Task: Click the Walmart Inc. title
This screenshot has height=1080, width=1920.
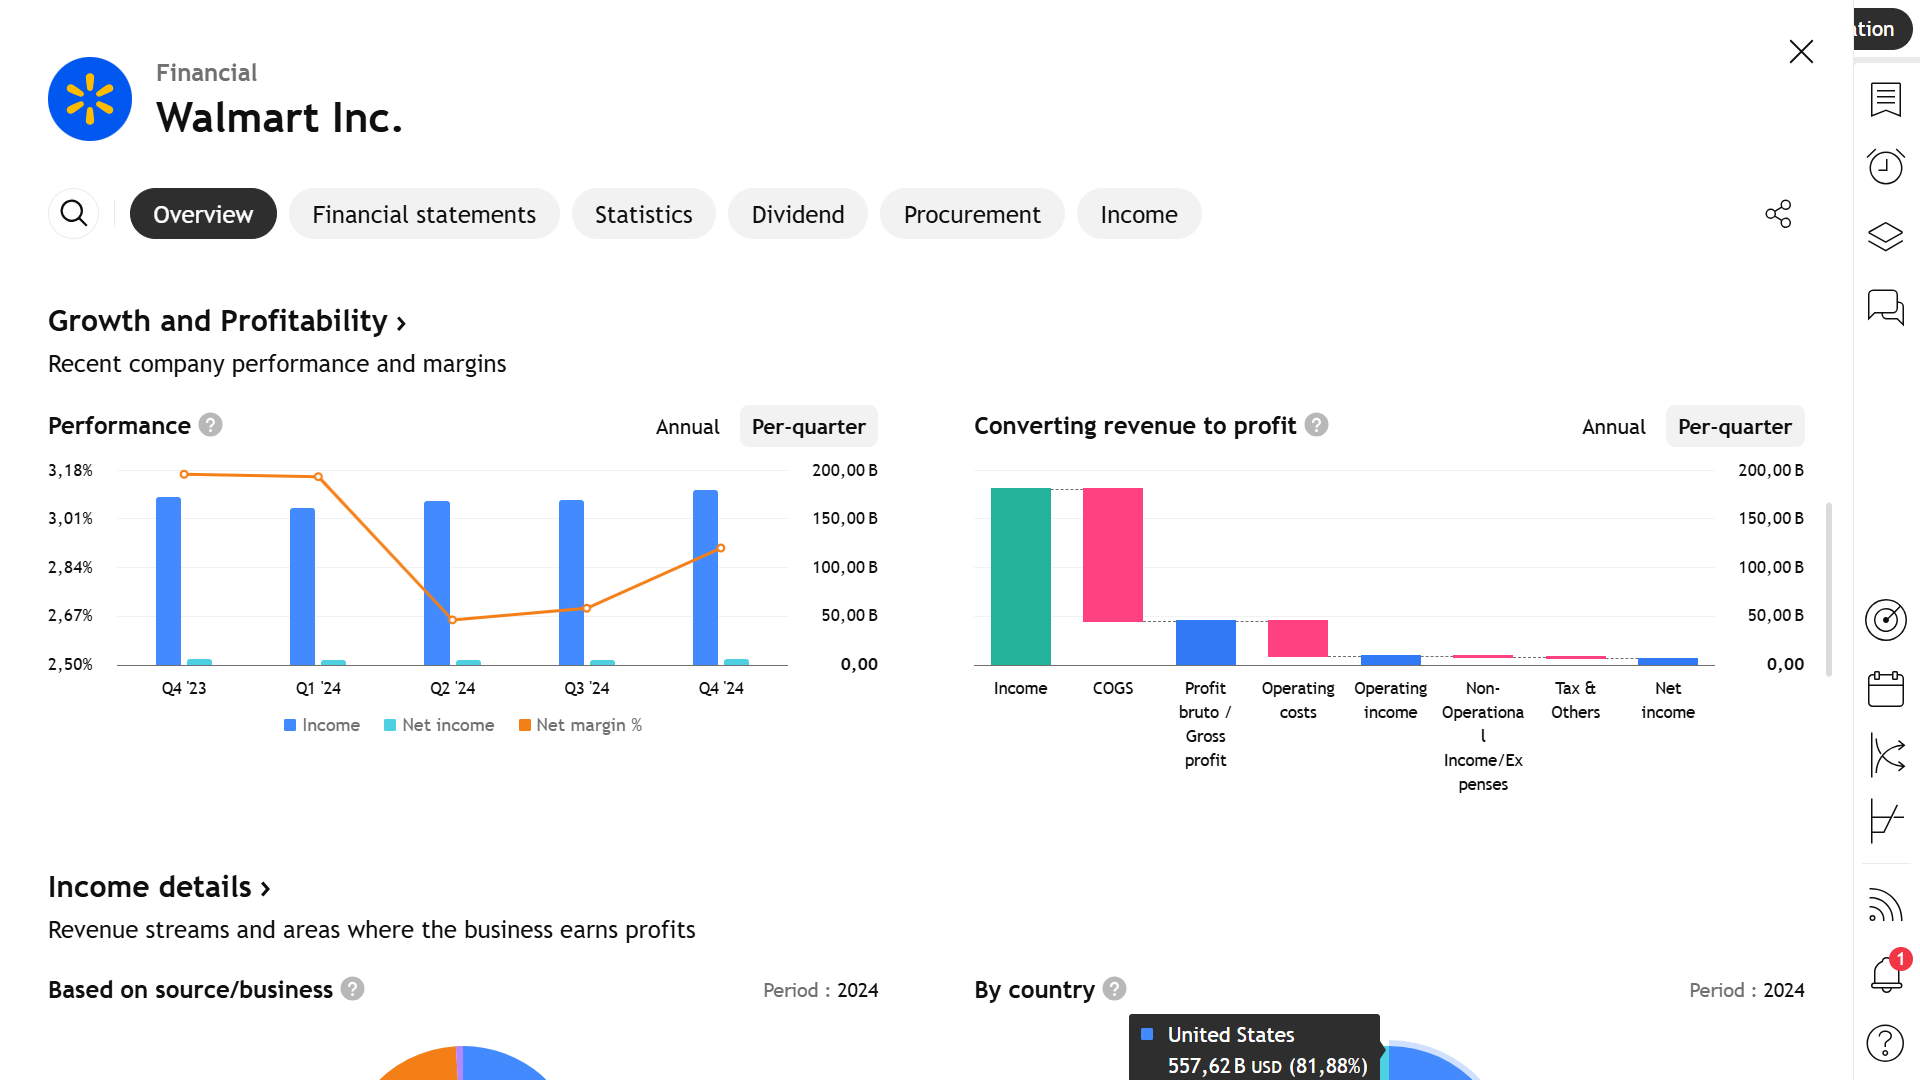Action: pos(279,118)
